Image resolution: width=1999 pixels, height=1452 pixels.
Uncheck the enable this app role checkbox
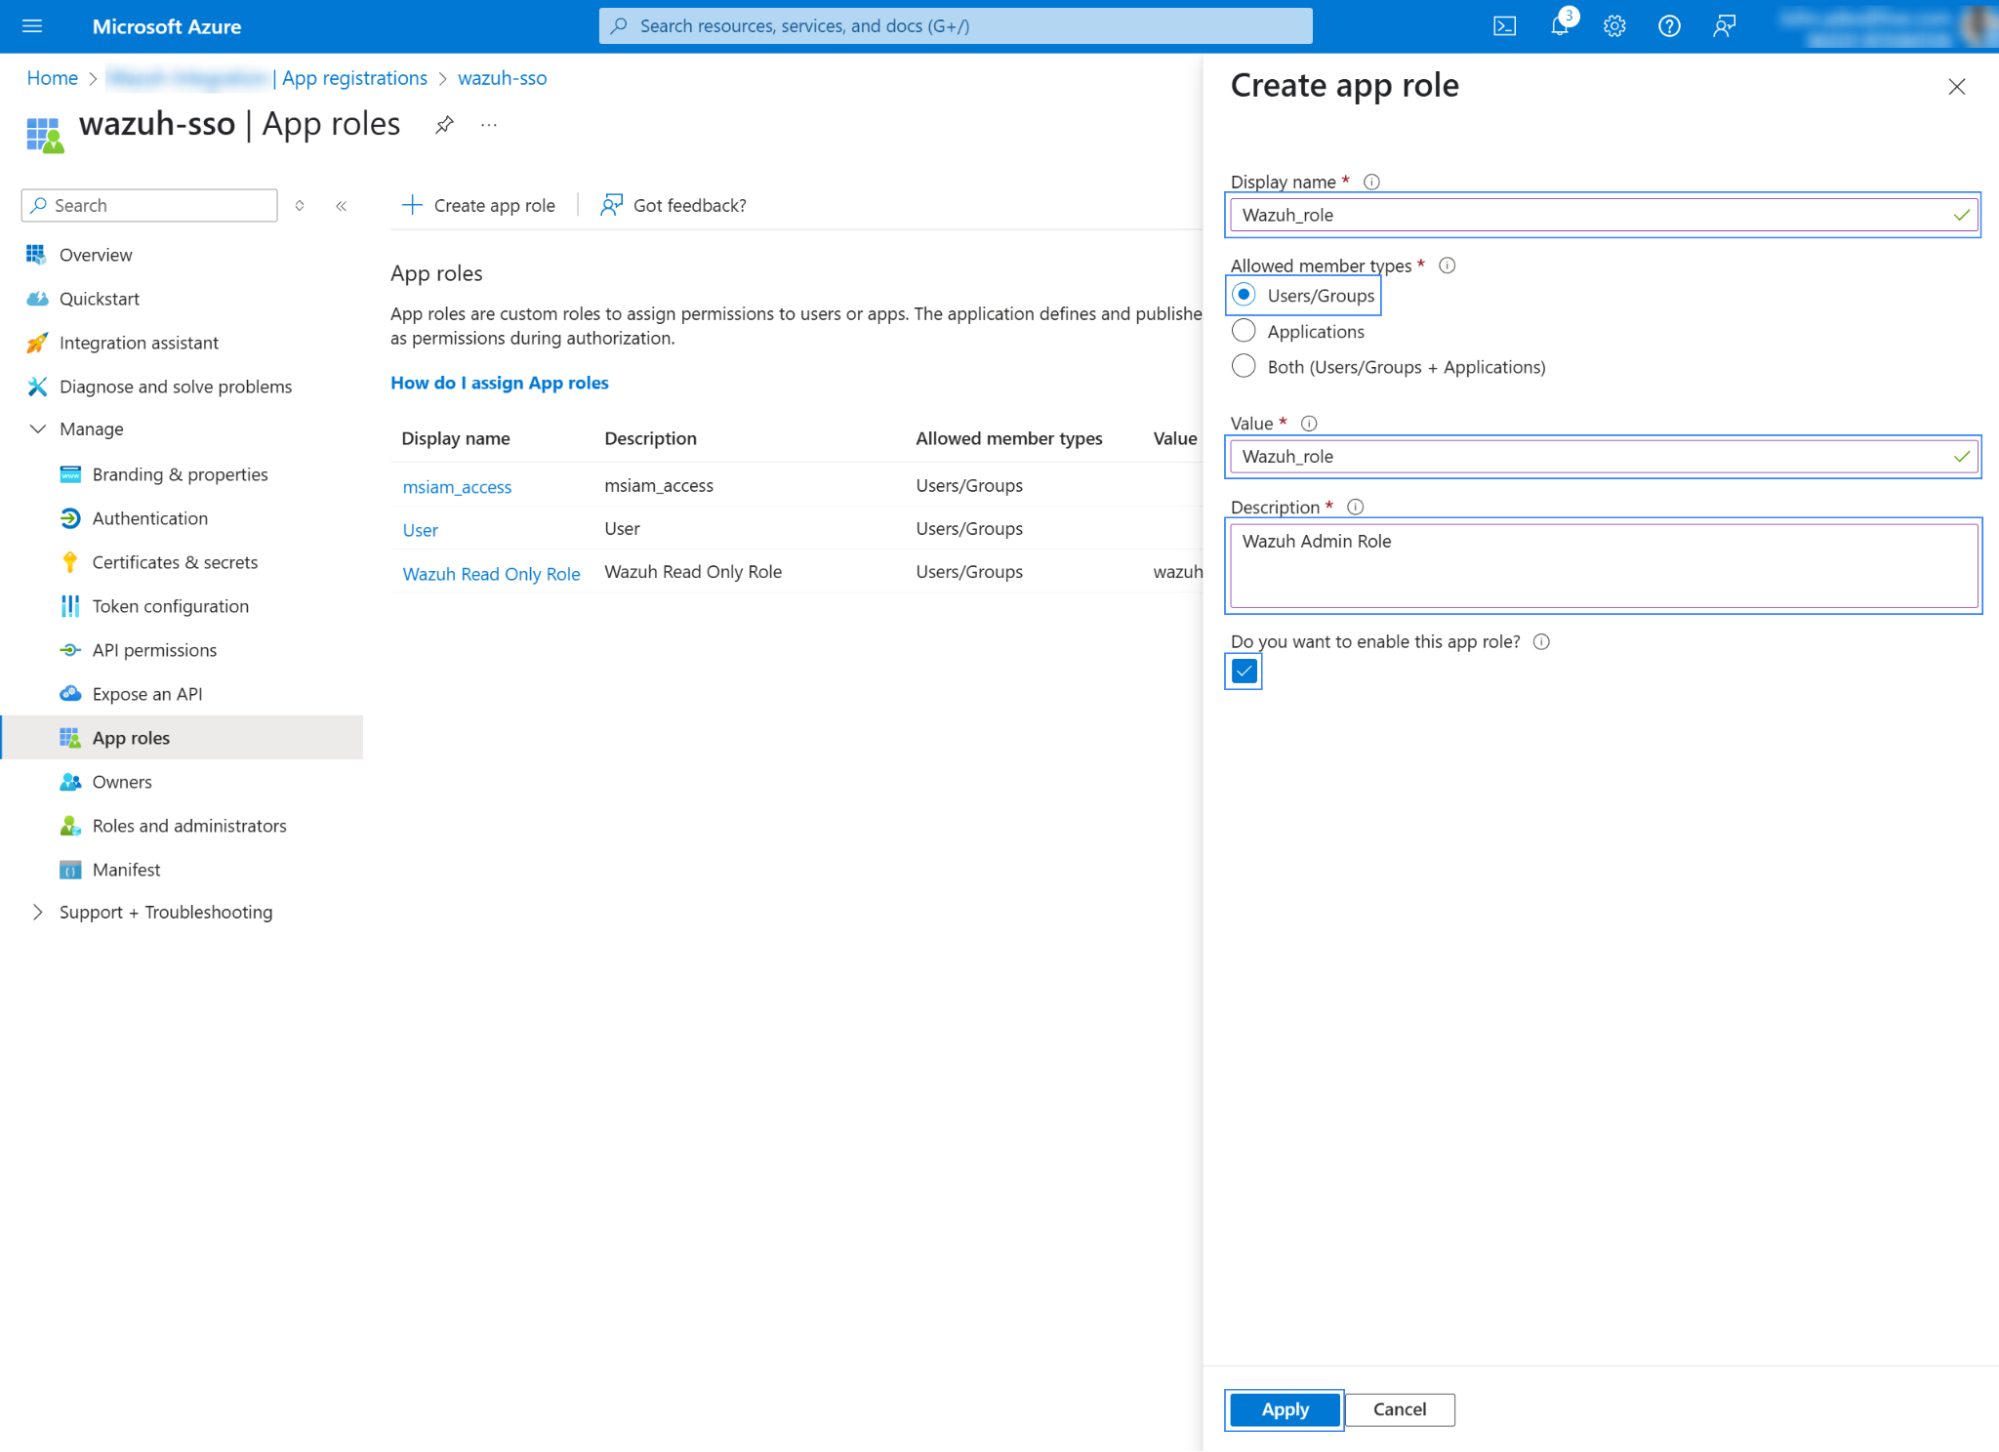[1244, 672]
